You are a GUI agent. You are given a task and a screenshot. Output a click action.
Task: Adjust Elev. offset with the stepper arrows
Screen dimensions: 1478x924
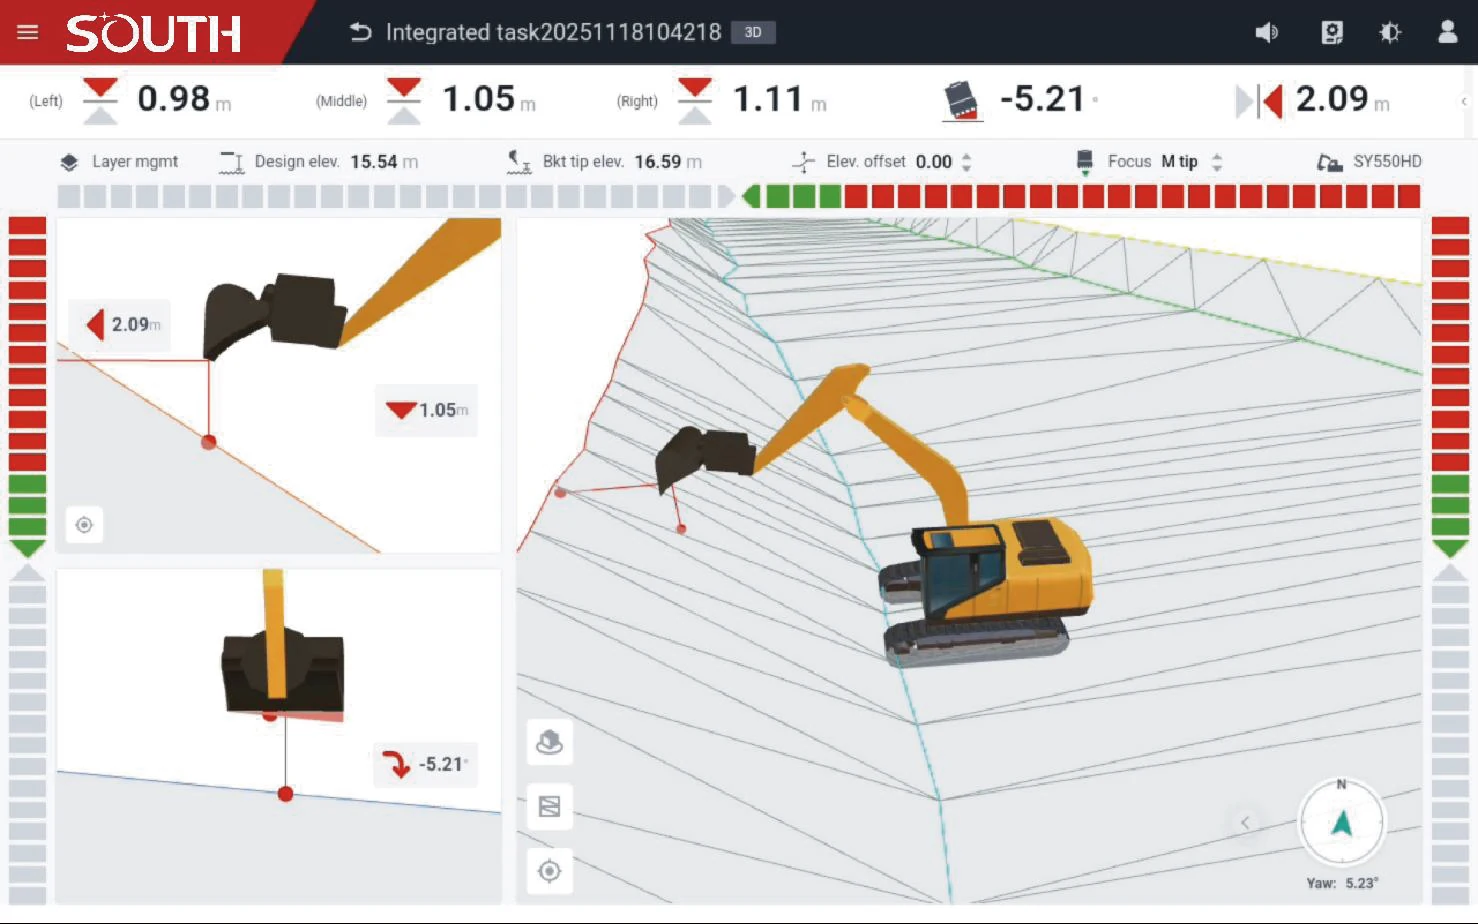coord(966,162)
